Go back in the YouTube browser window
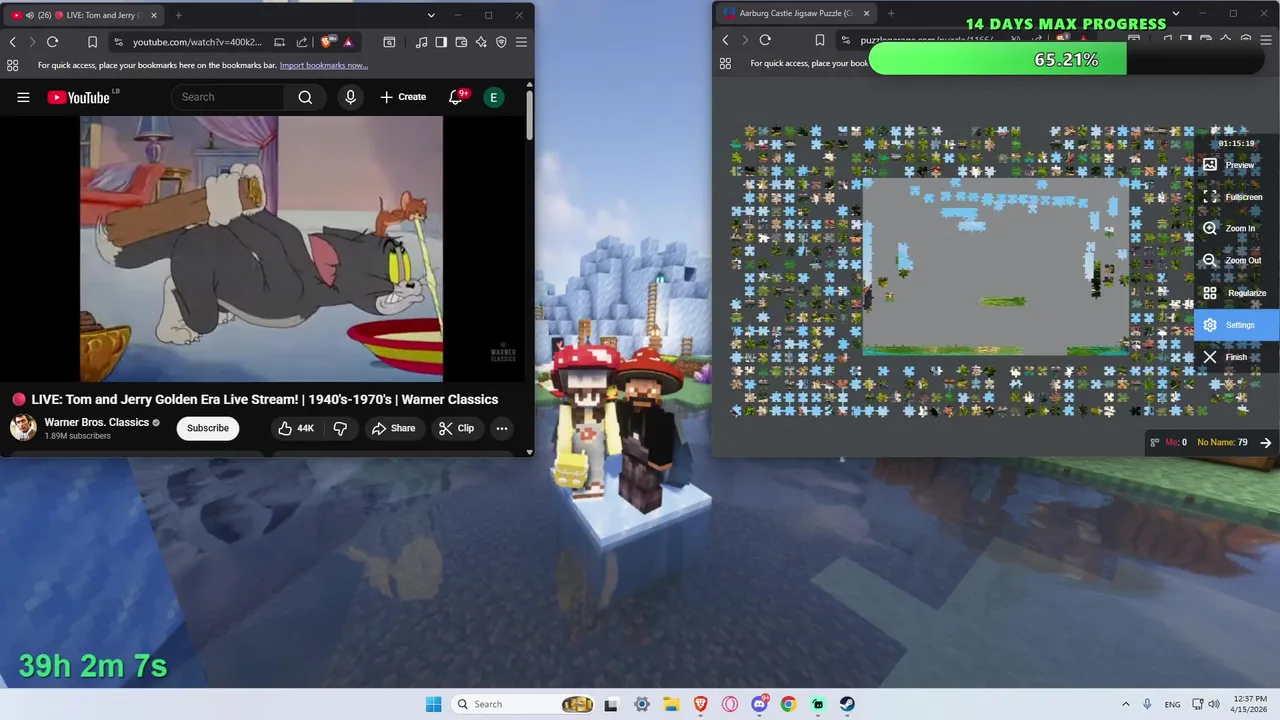The width and height of the screenshot is (1280, 720). [12, 42]
